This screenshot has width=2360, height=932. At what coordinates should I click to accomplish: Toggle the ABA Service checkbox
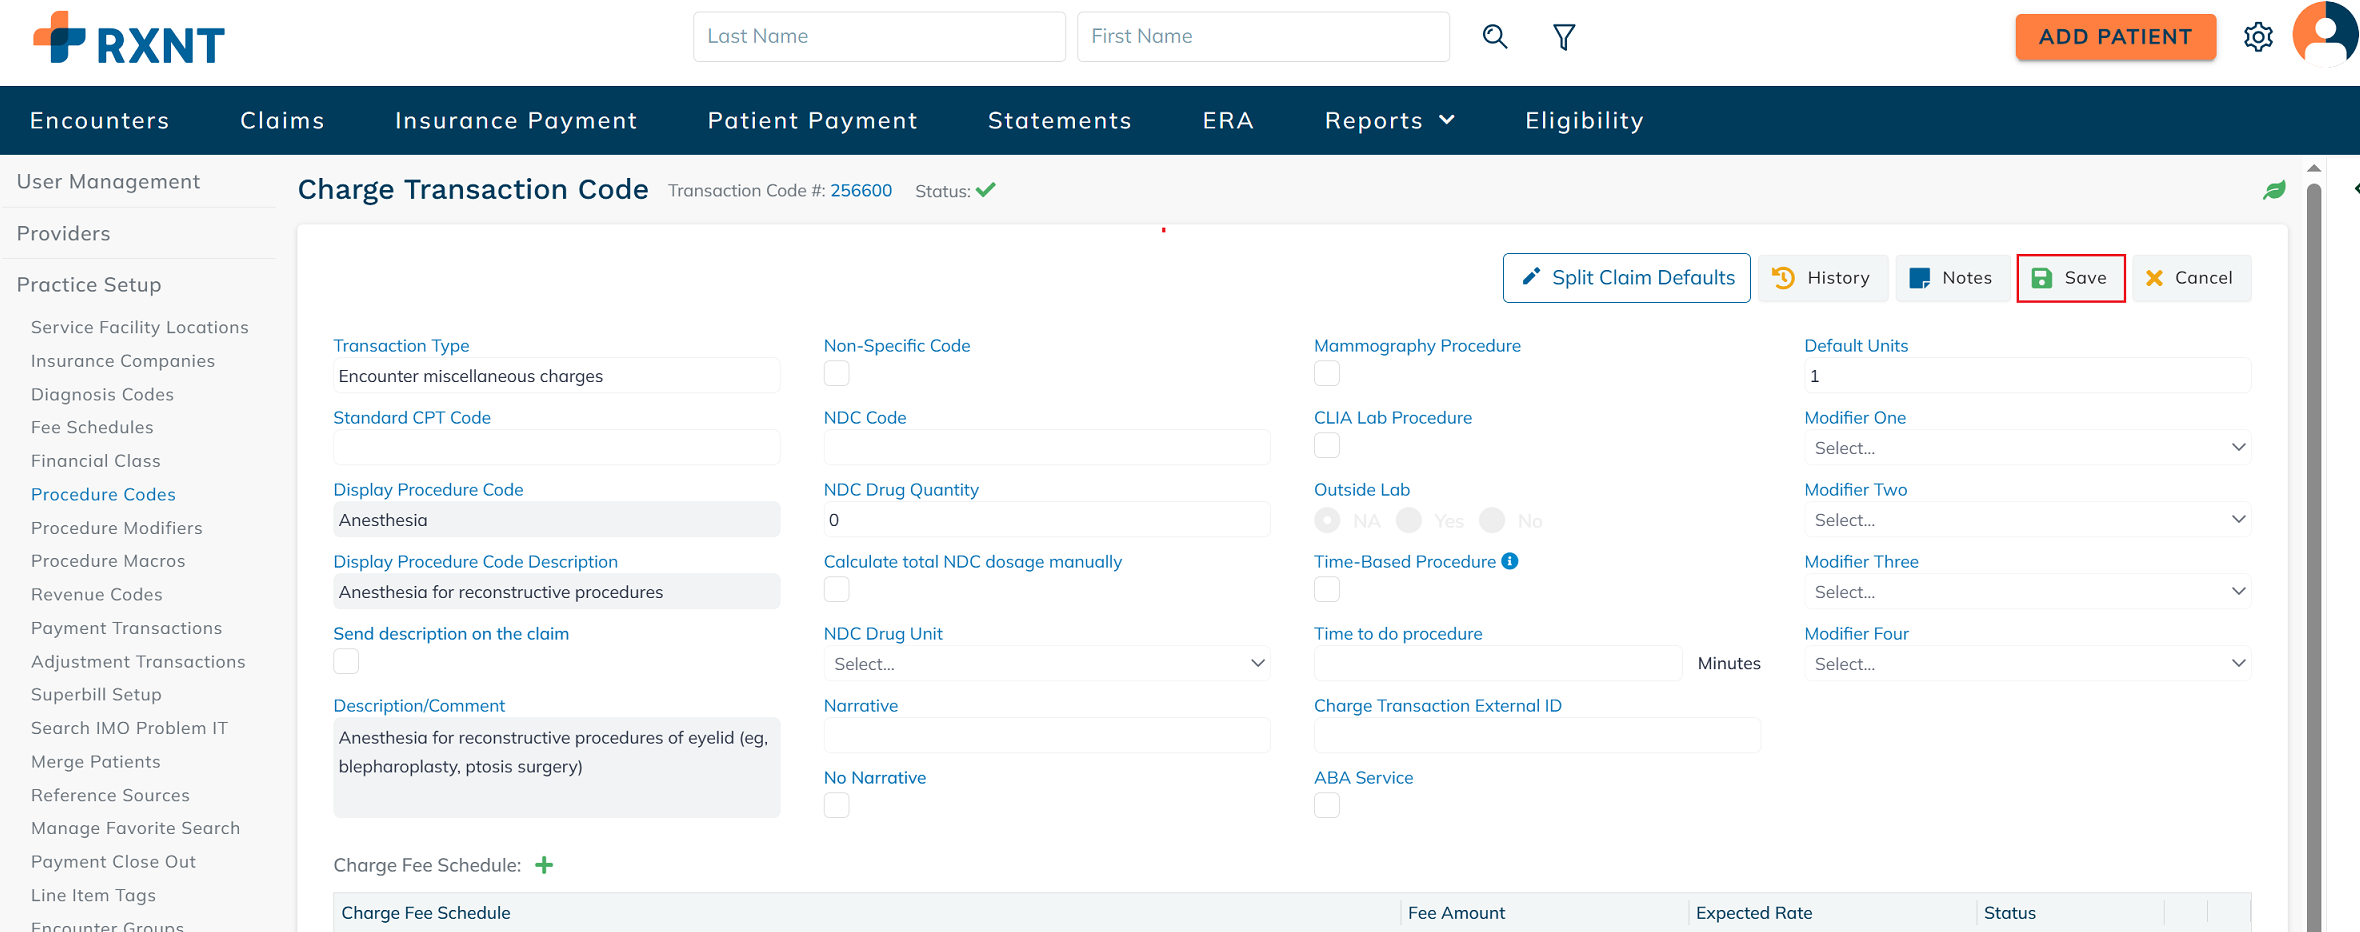tap(1326, 805)
